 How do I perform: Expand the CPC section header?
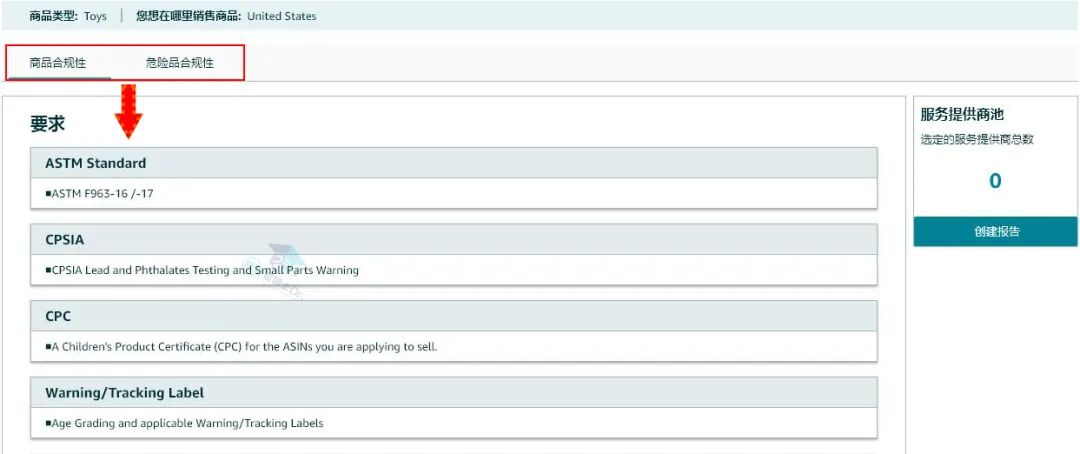click(x=454, y=316)
